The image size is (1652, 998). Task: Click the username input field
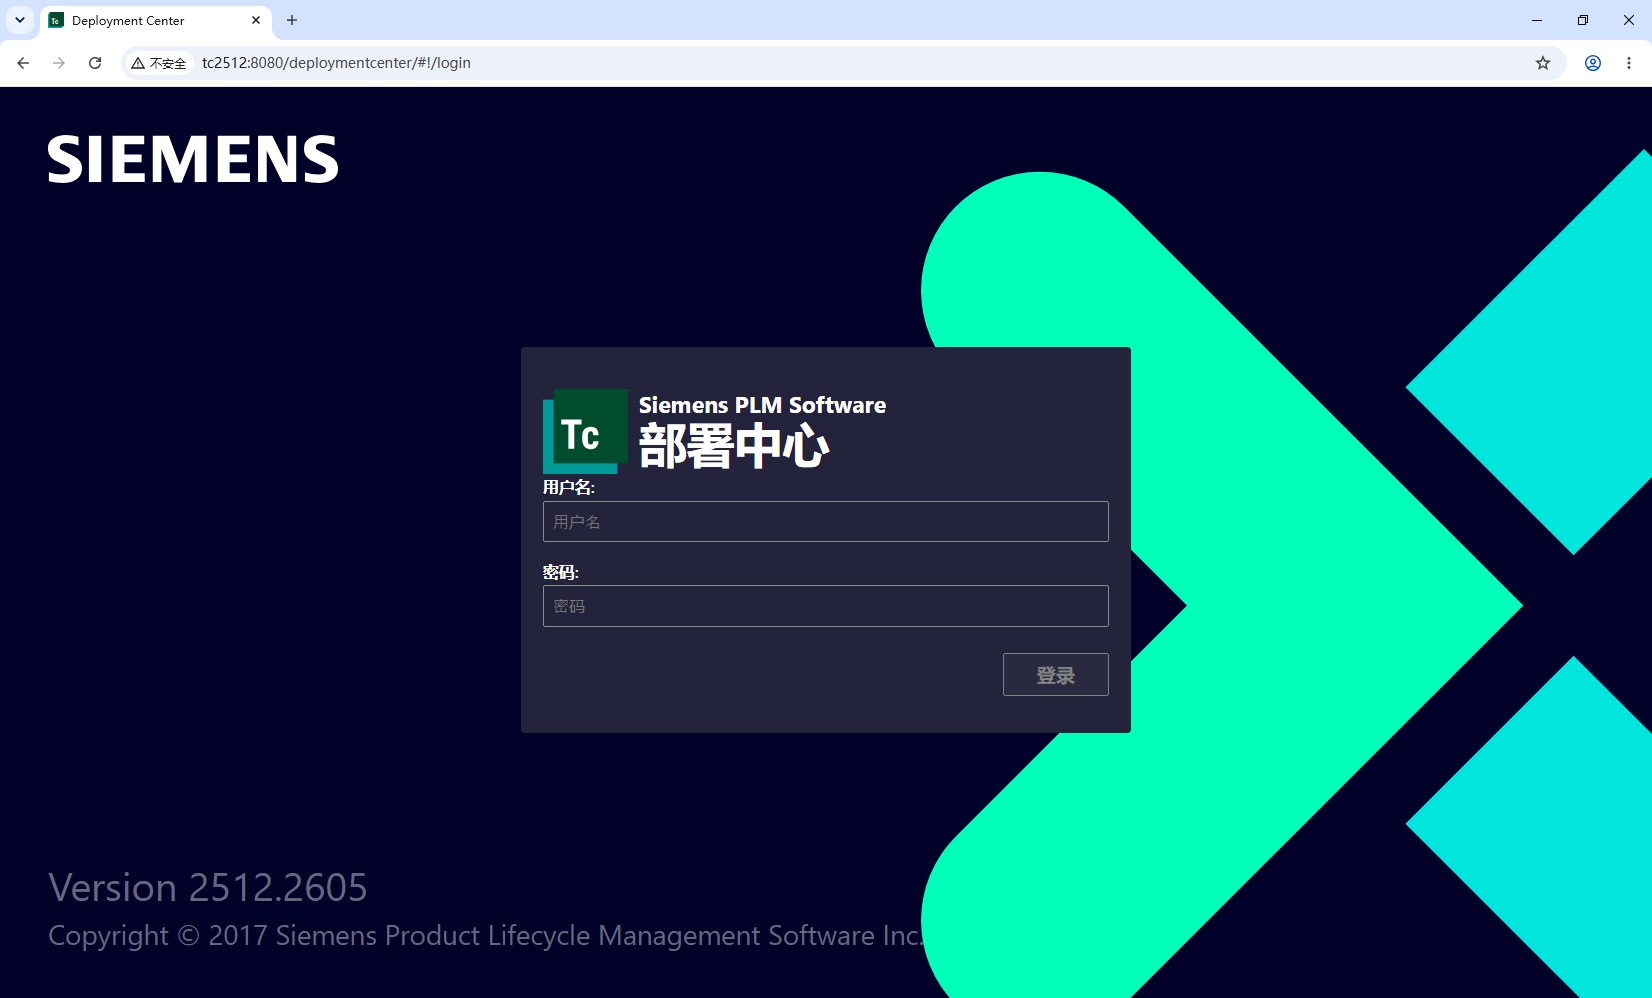825,521
